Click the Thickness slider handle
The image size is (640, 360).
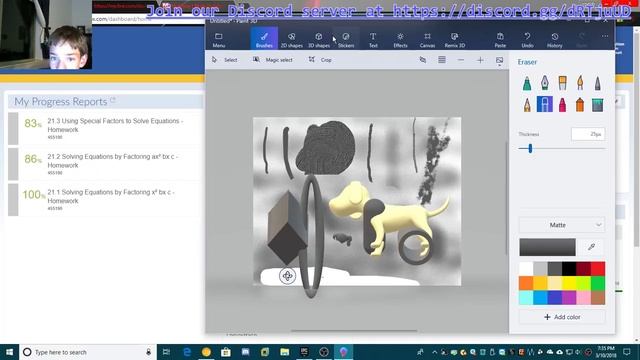coord(530,149)
